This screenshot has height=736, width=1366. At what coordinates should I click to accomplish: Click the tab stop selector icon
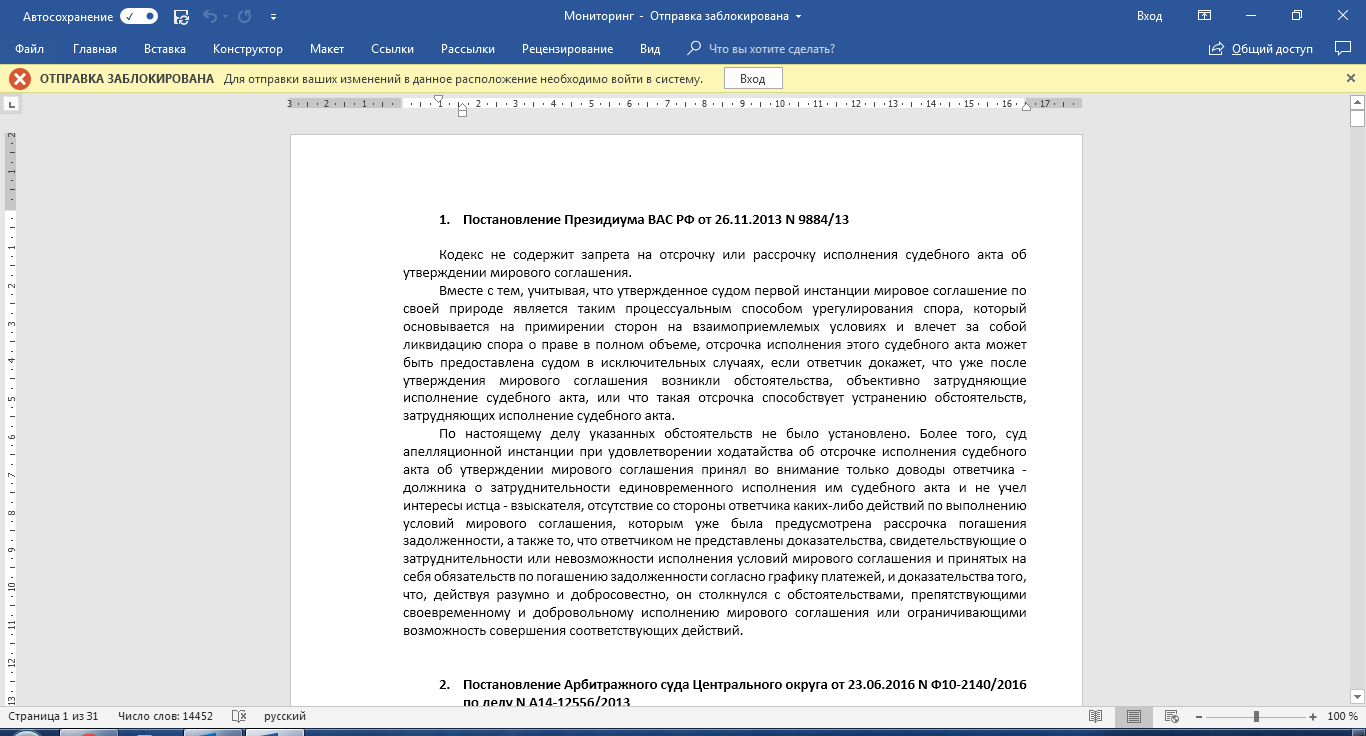point(12,104)
